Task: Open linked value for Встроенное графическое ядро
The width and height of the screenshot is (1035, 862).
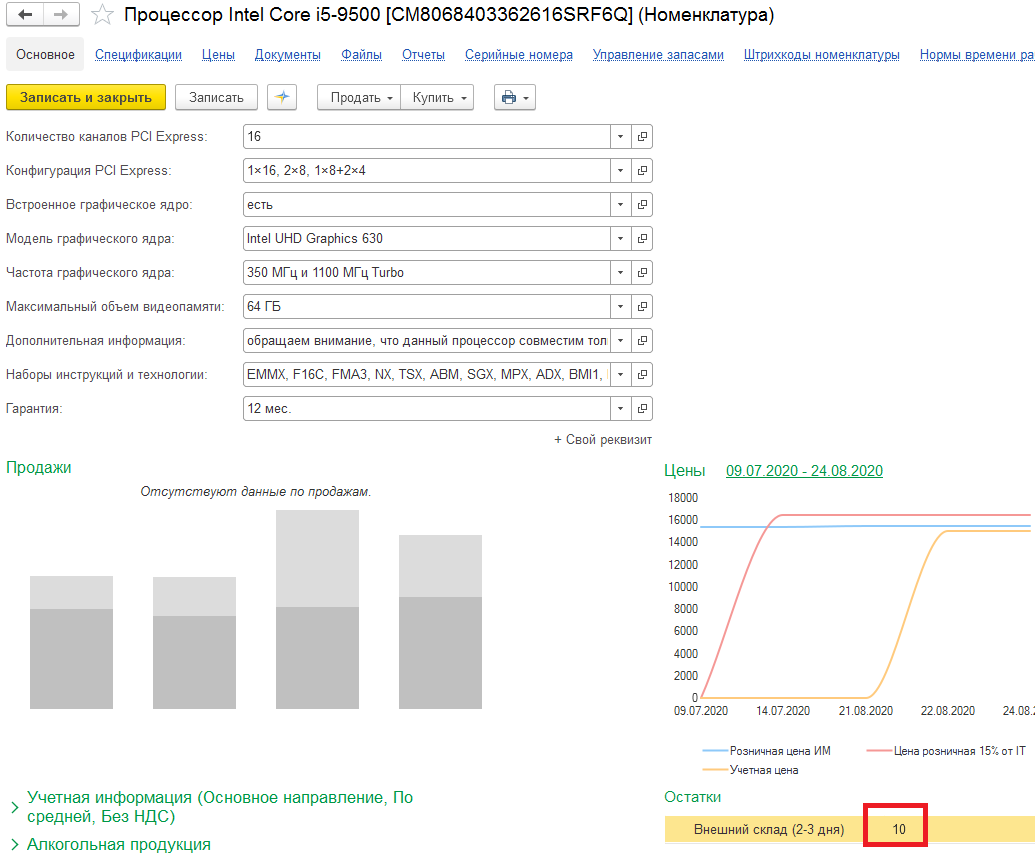Action: pyautogui.click(x=642, y=205)
